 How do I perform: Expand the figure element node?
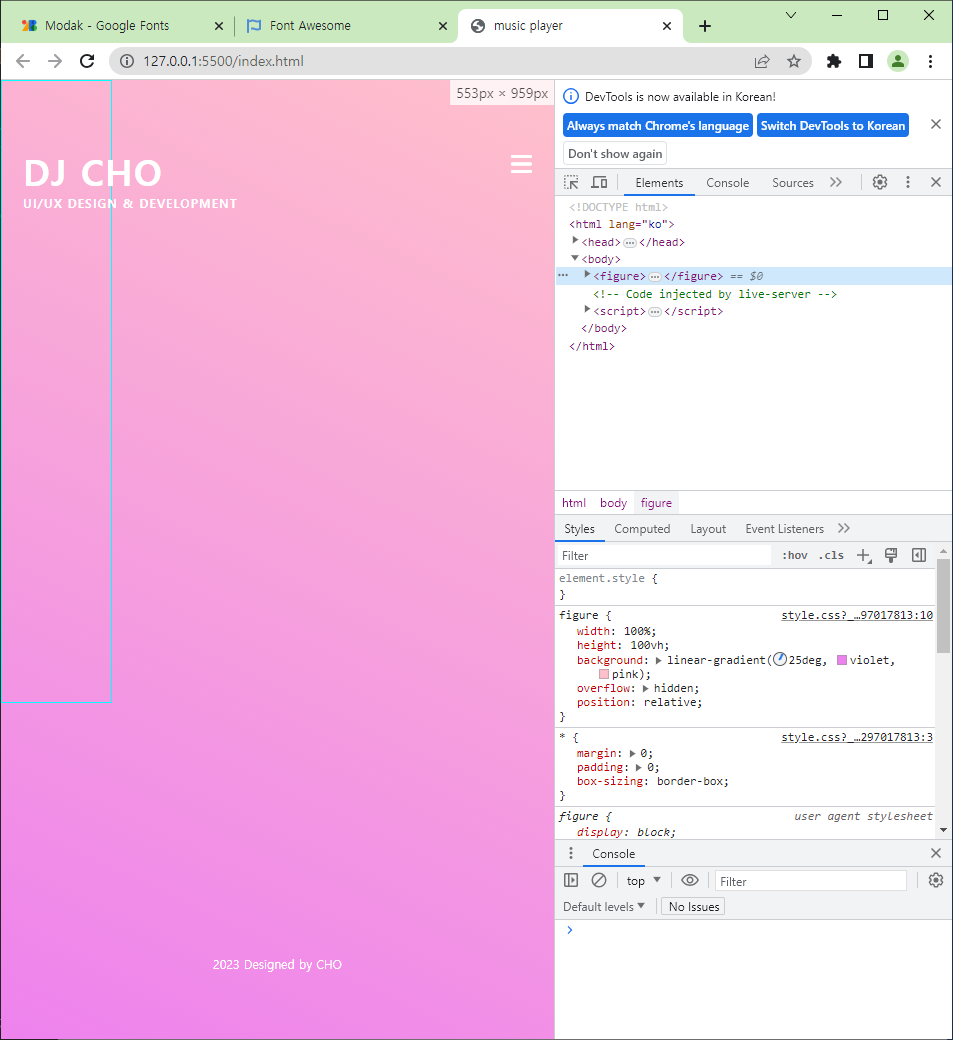587,275
